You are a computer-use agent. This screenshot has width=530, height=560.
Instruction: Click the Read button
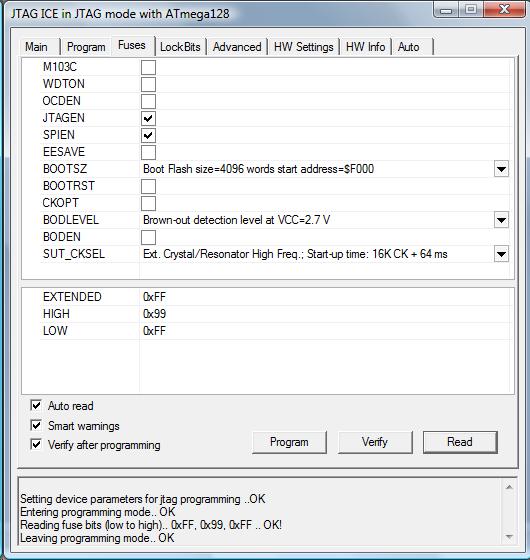click(x=460, y=442)
